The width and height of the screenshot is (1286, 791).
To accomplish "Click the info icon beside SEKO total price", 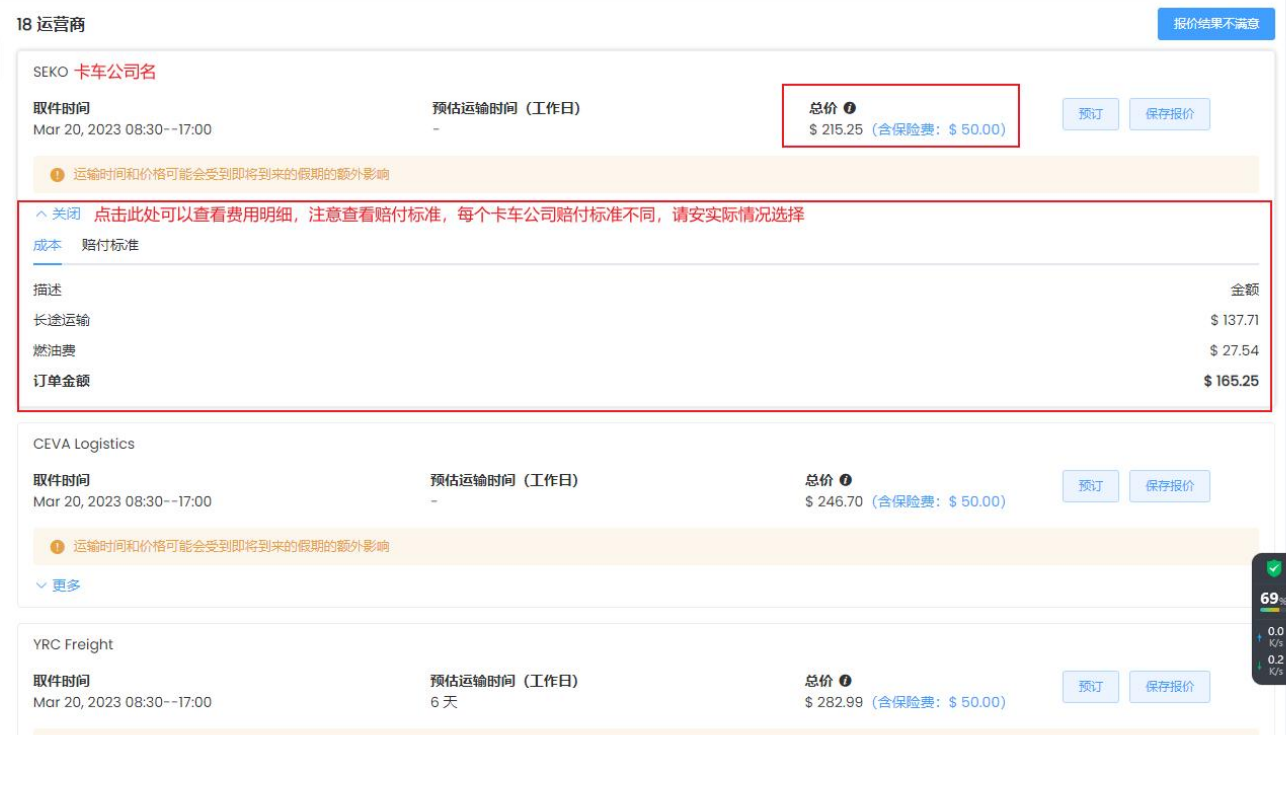I will (849, 108).
